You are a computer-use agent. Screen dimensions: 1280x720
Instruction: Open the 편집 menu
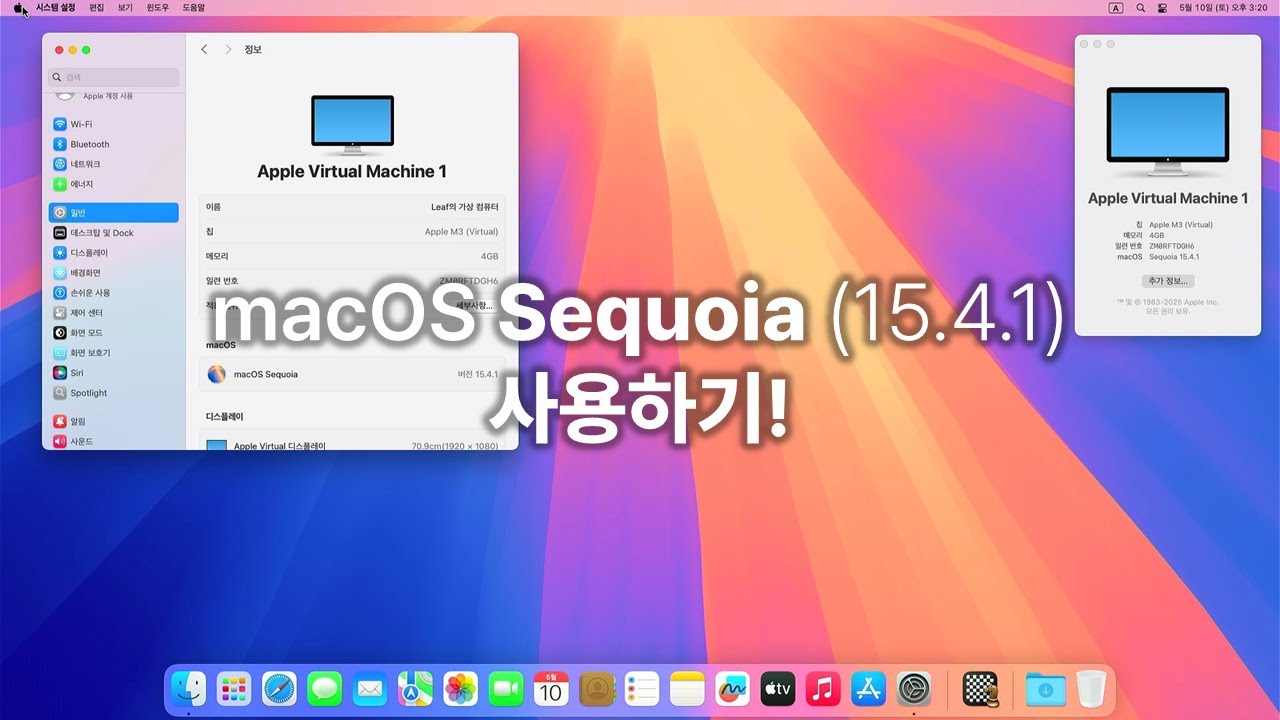coord(96,7)
